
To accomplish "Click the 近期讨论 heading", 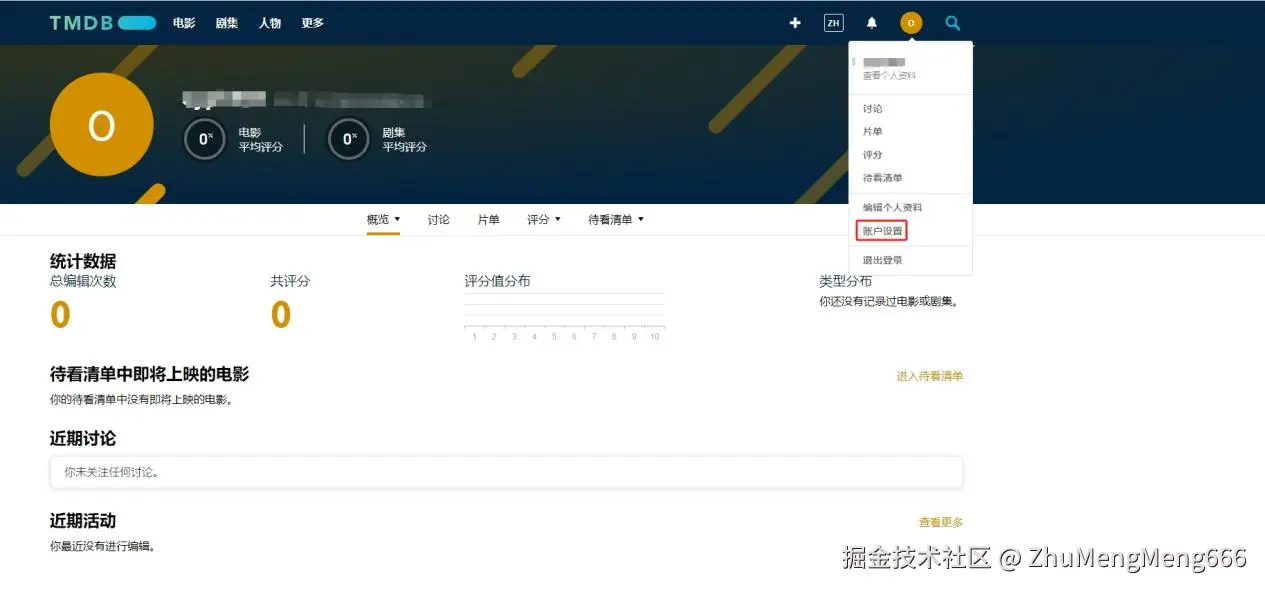I will click(83, 439).
